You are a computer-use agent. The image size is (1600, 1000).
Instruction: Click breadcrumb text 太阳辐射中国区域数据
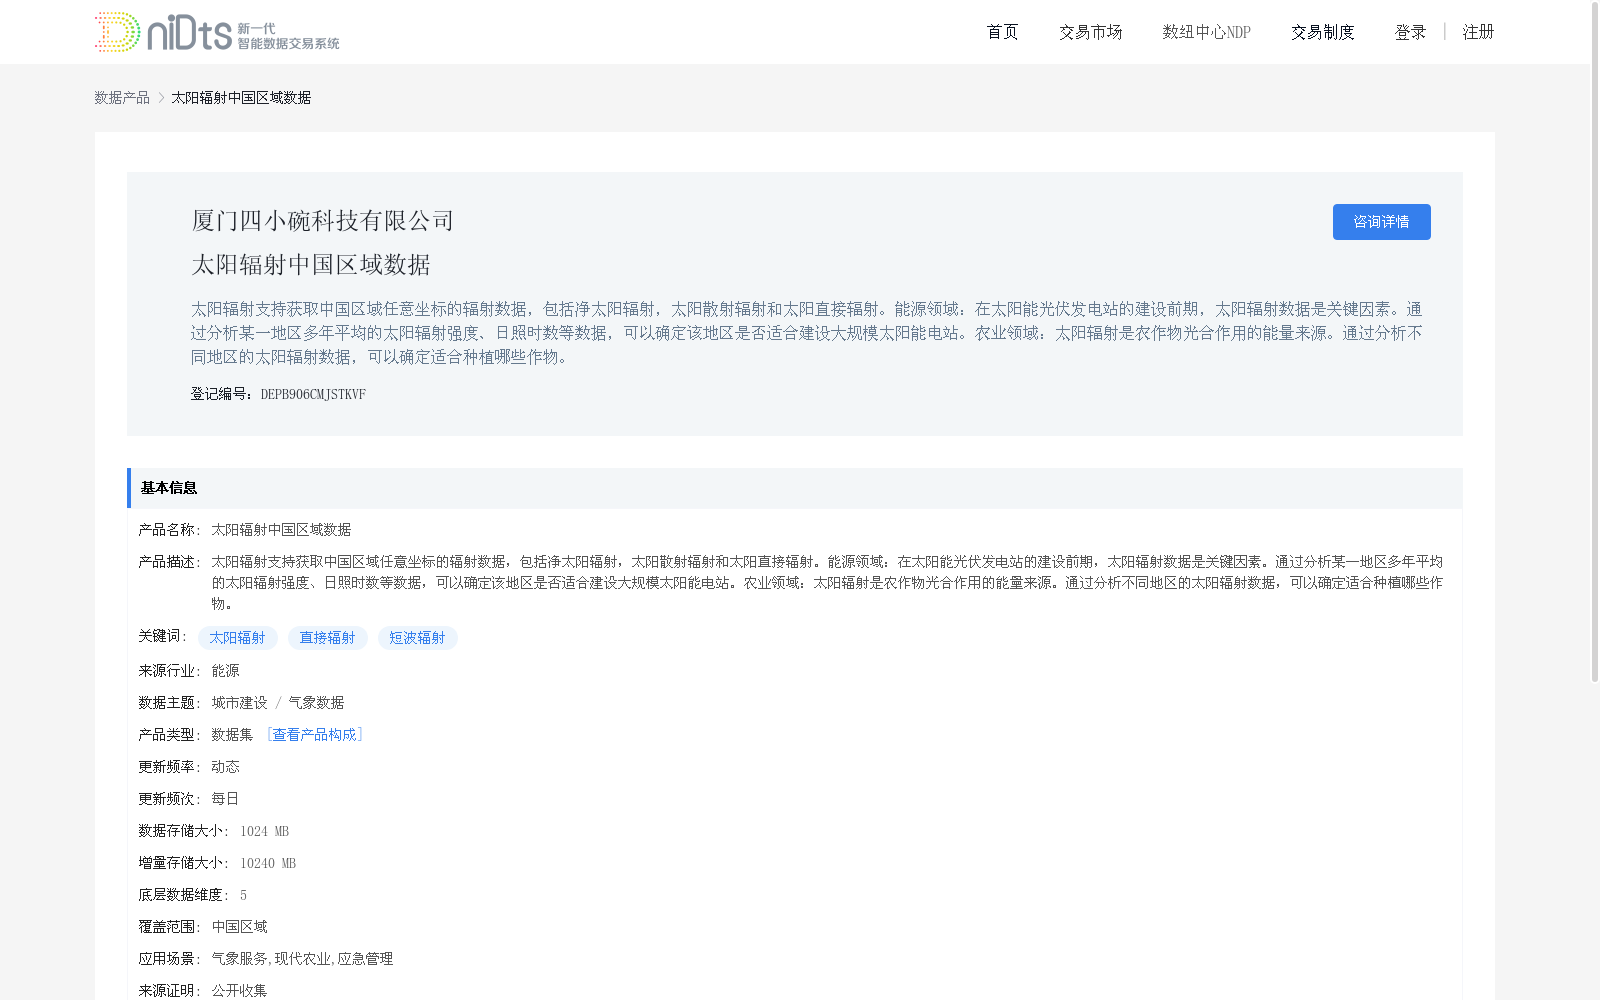241,97
